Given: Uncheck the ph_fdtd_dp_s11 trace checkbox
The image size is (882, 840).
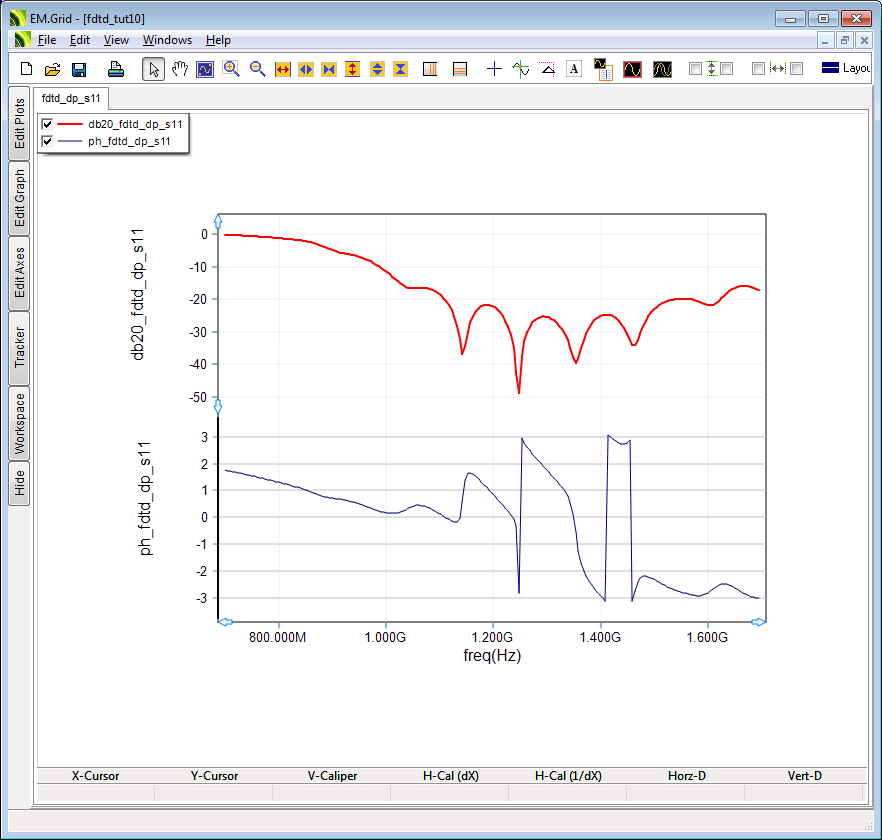Looking at the screenshot, I should tap(47, 141).
